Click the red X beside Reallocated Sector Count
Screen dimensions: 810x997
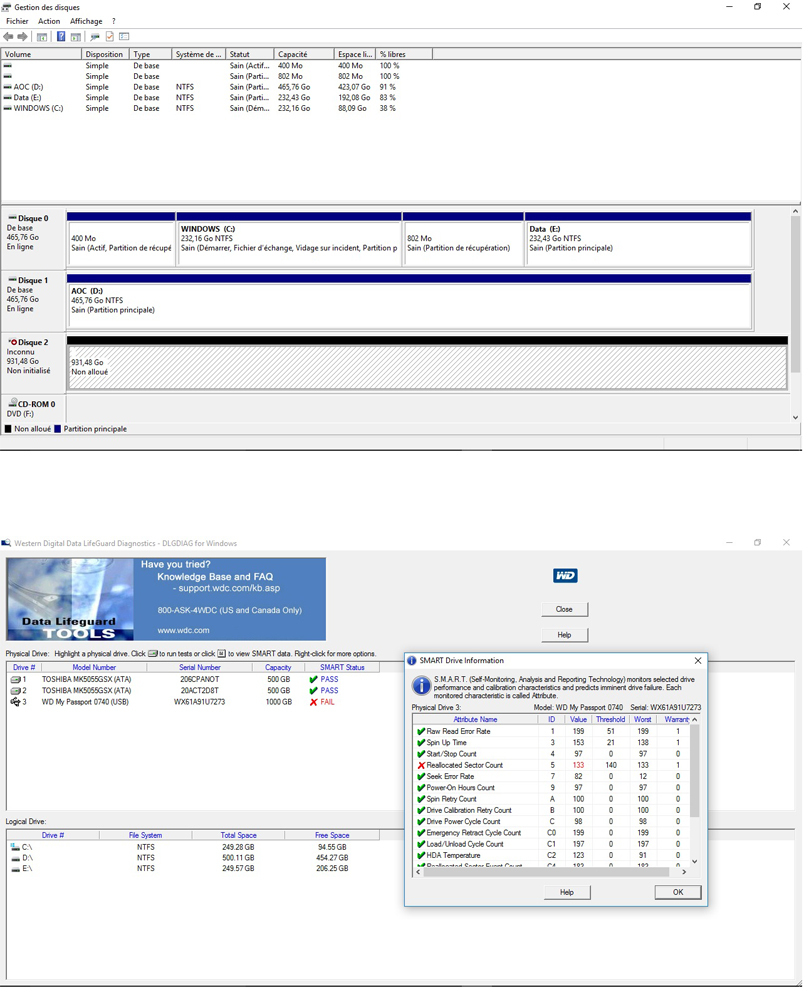tap(421, 766)
